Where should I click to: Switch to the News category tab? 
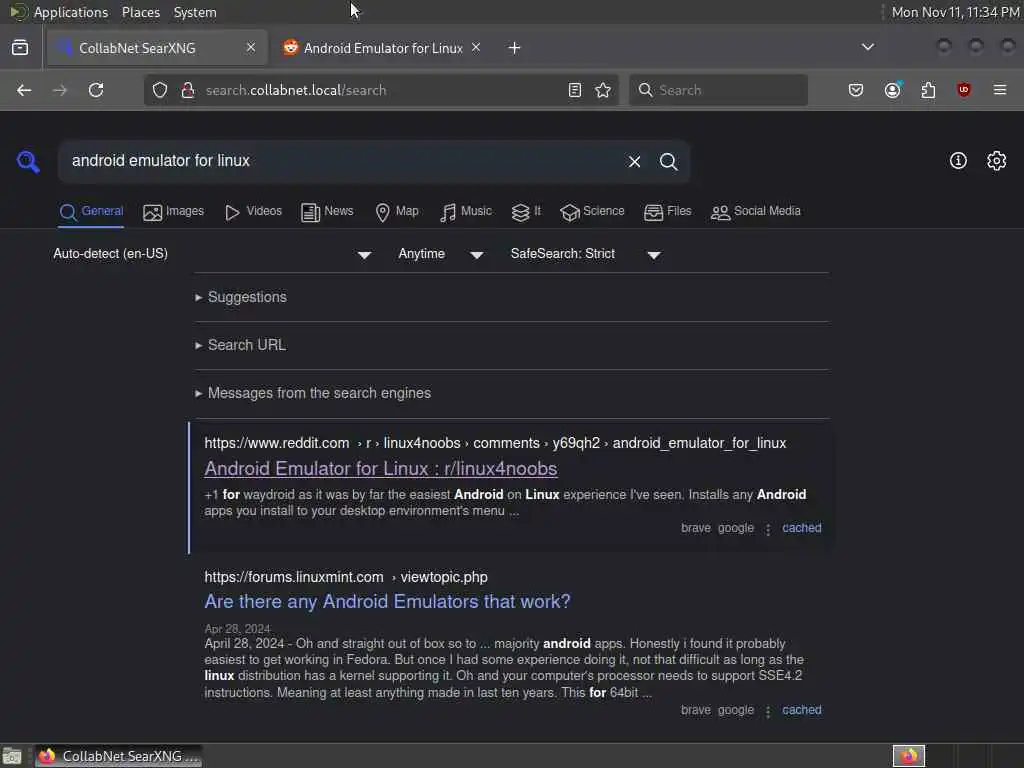pos(327,212)
